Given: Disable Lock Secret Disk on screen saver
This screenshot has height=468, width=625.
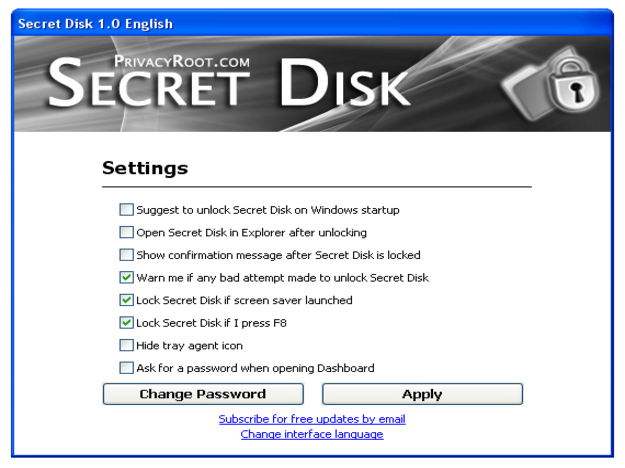Looking at the screenshot, I should 126,300.
